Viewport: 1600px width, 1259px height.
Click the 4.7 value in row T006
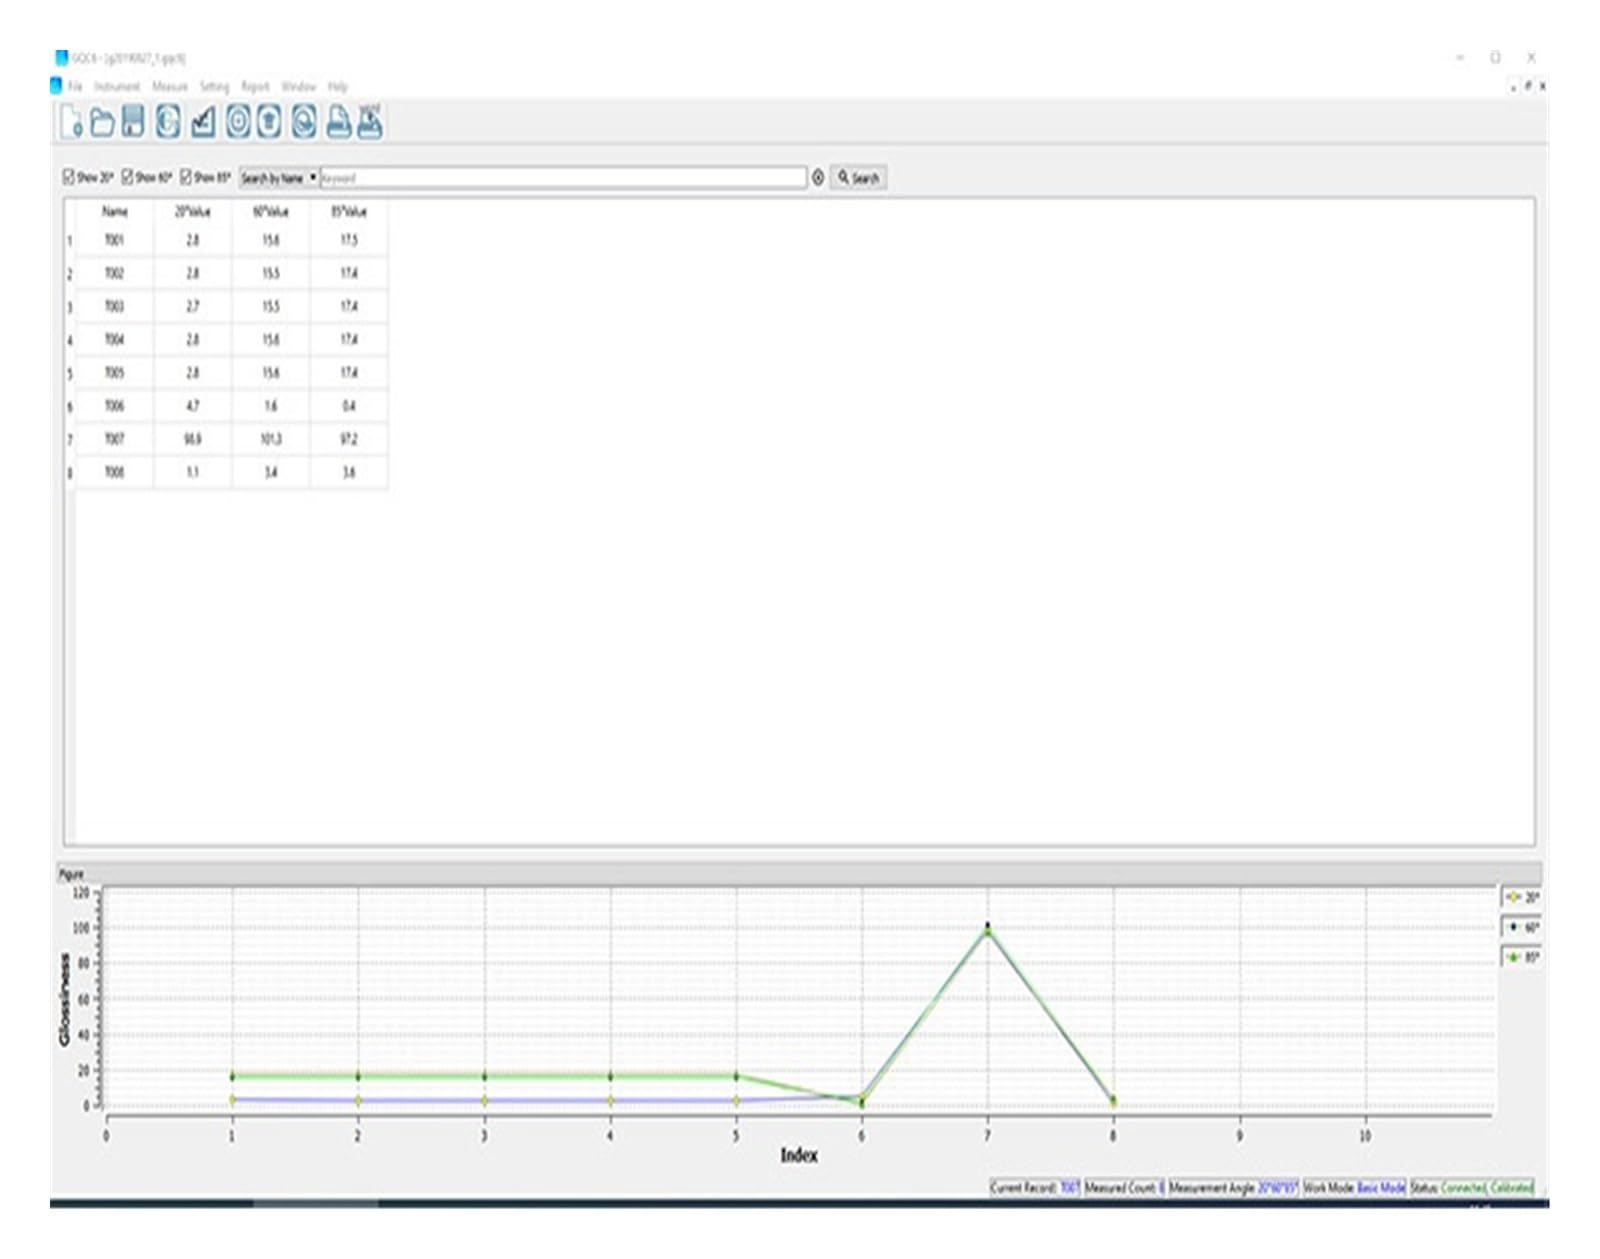click(x=192, y=406)
